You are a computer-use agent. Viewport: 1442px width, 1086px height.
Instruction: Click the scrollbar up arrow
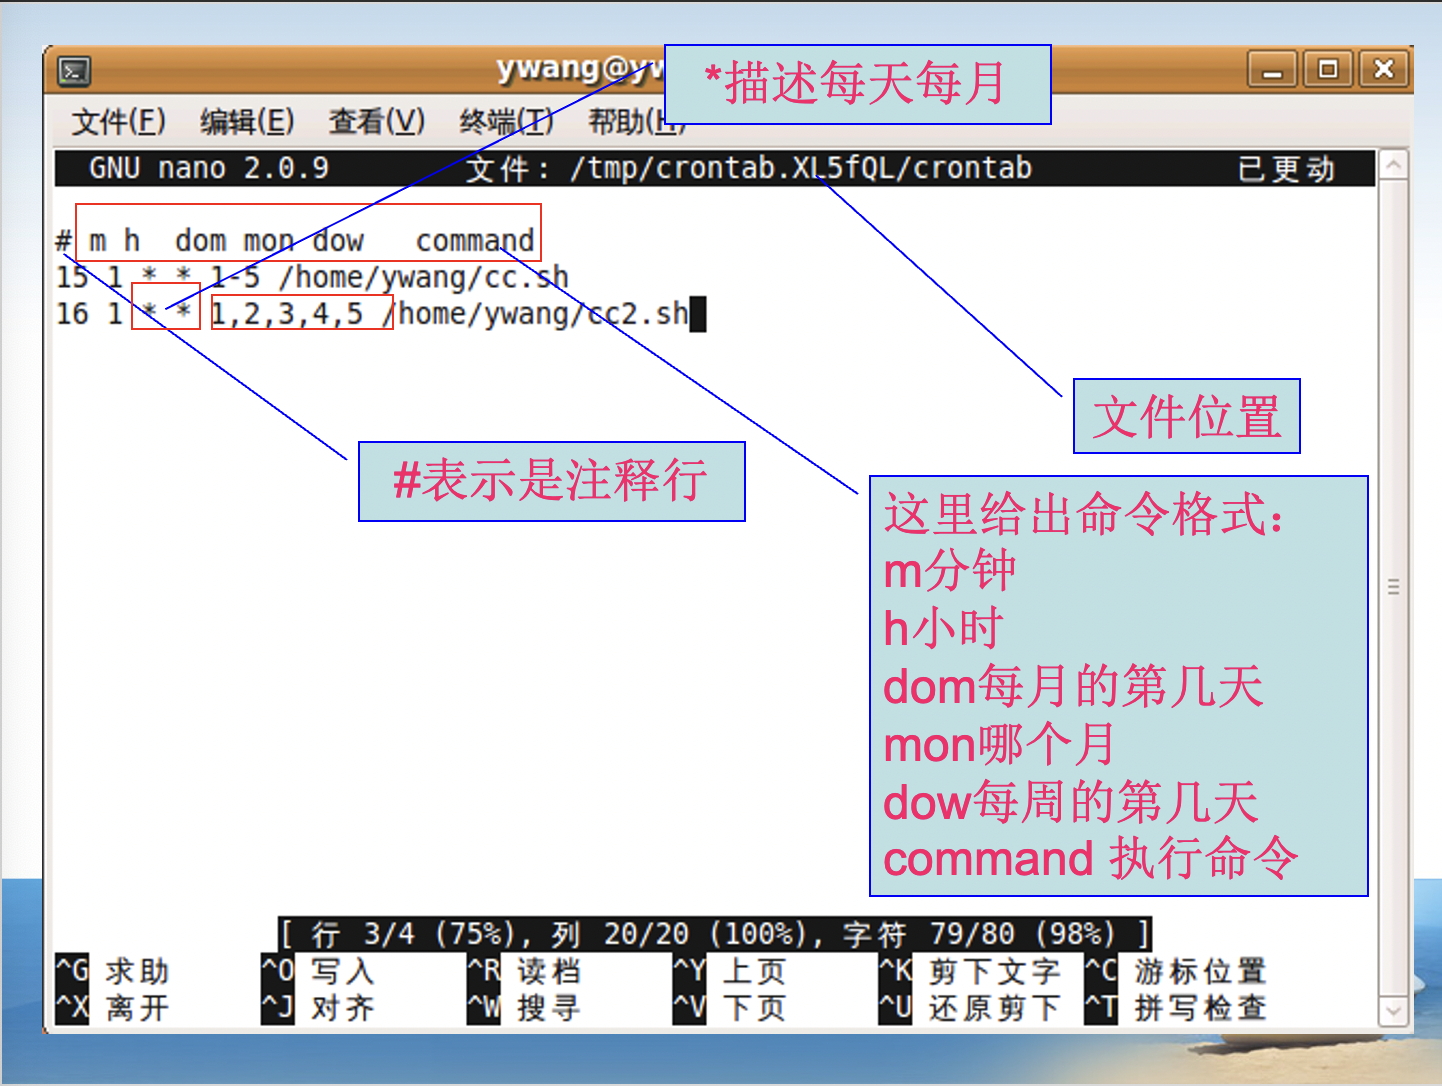click(1393, 164)
